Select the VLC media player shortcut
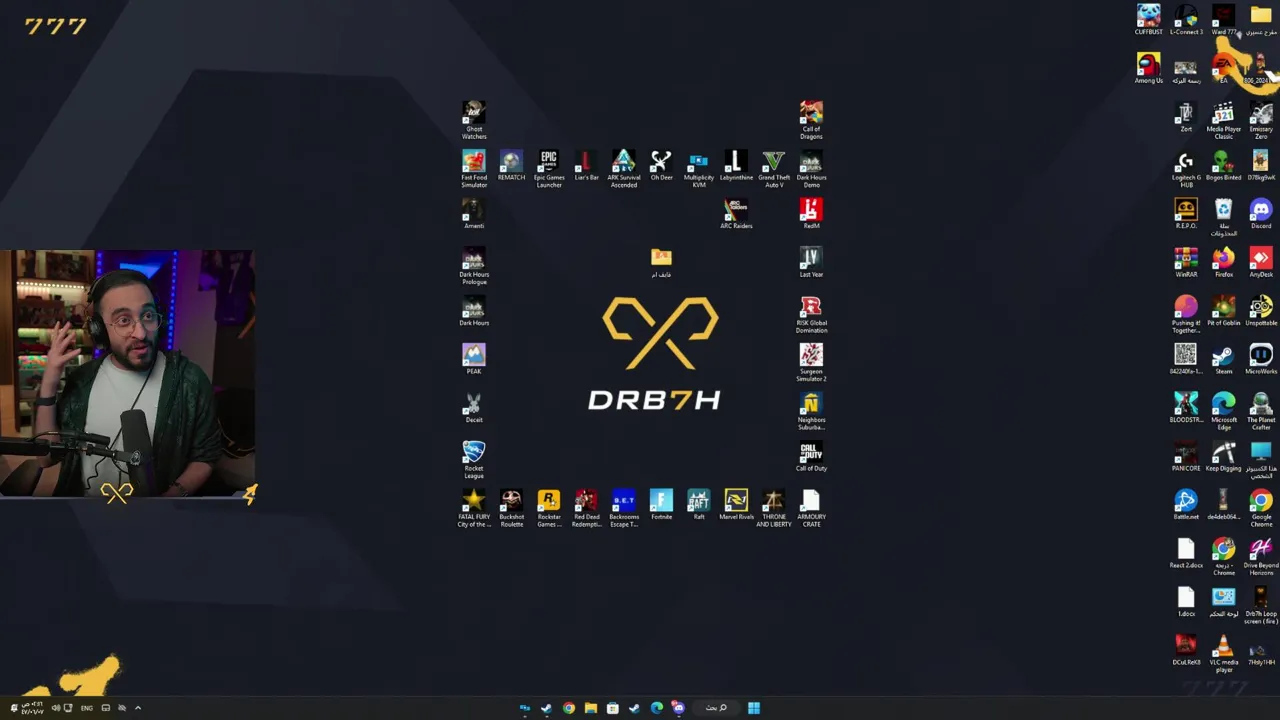The height and width of the screenshot is (720, 1280). 1223,653
